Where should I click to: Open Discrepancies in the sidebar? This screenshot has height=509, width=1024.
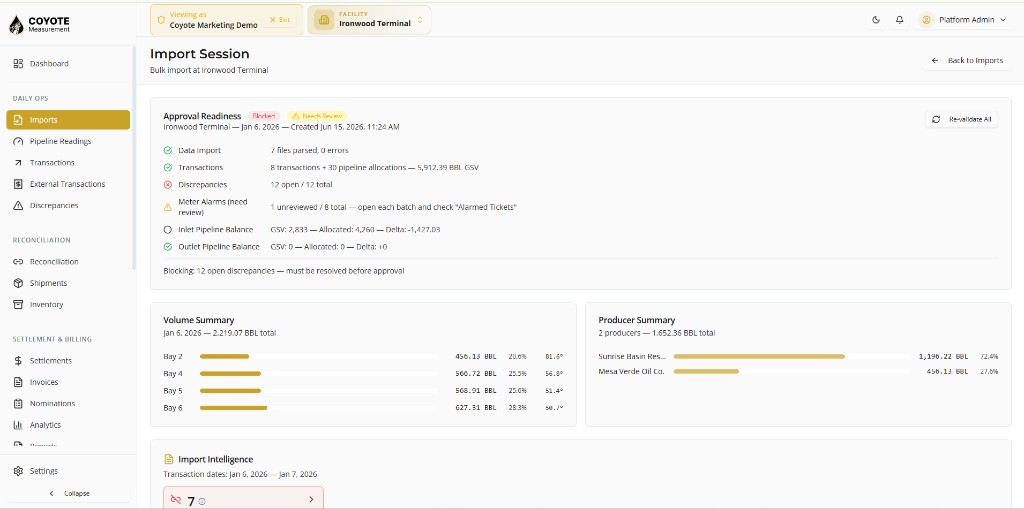pyautogui.click(x=68, y=205)
